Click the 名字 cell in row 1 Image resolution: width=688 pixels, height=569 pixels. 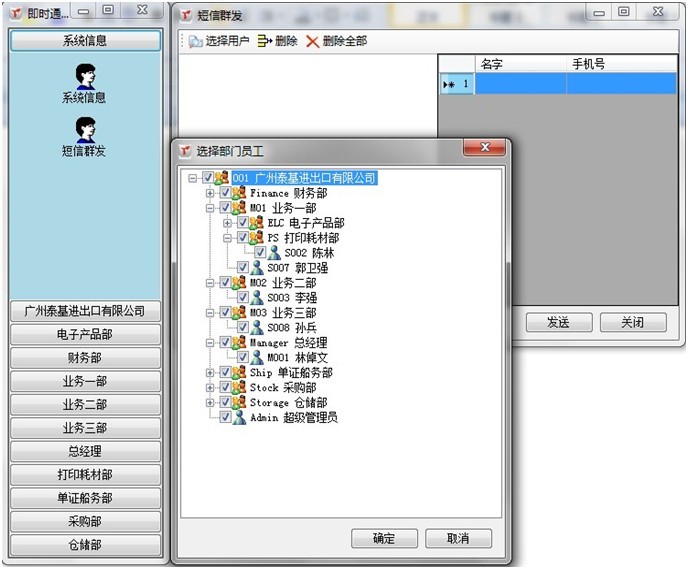tap(520, 84)
